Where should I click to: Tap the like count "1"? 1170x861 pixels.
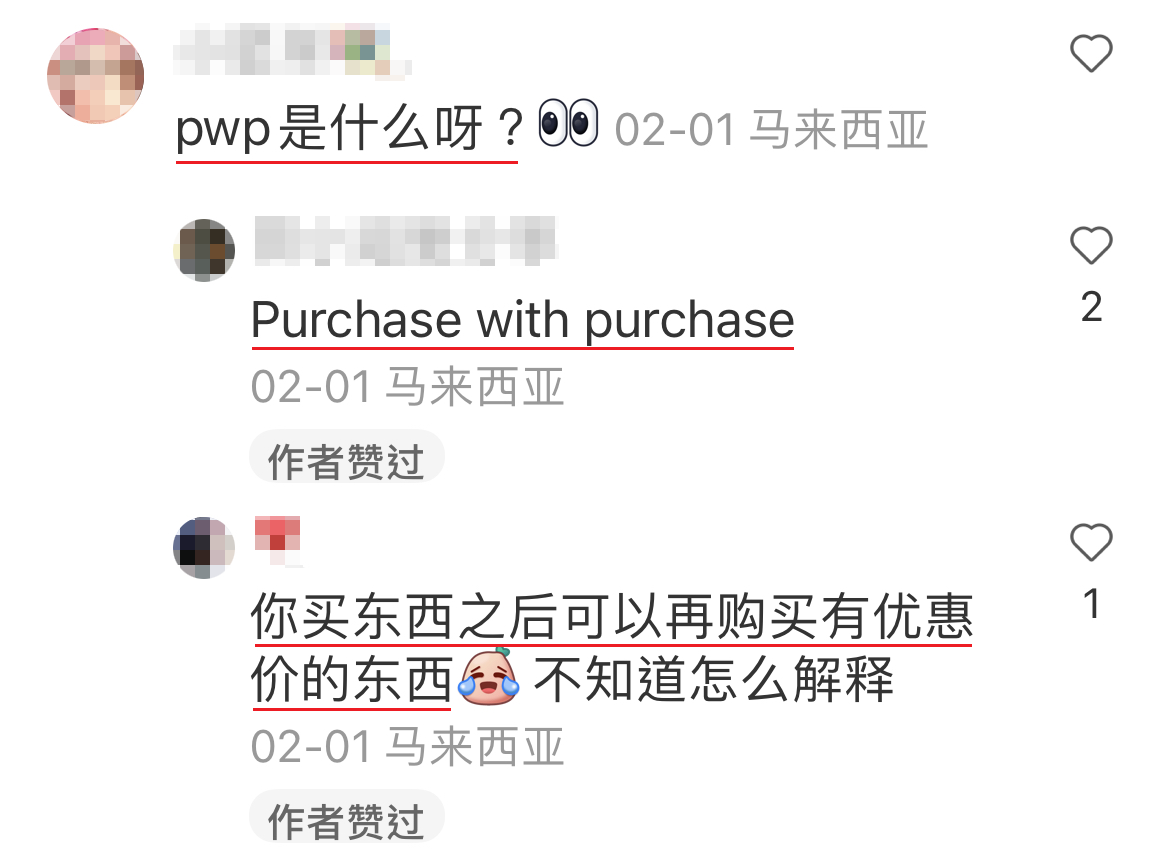point(1091,604)
